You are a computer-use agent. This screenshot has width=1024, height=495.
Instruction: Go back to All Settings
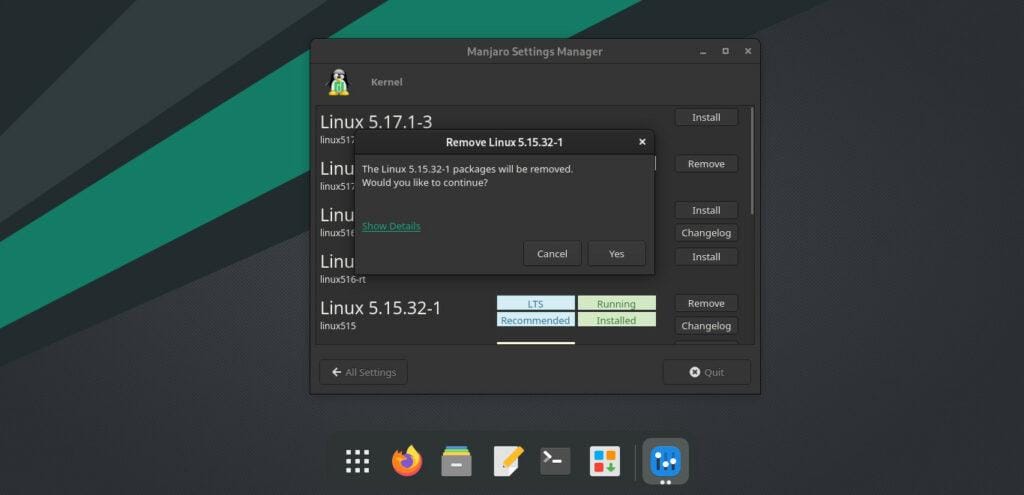pos(363,372)
